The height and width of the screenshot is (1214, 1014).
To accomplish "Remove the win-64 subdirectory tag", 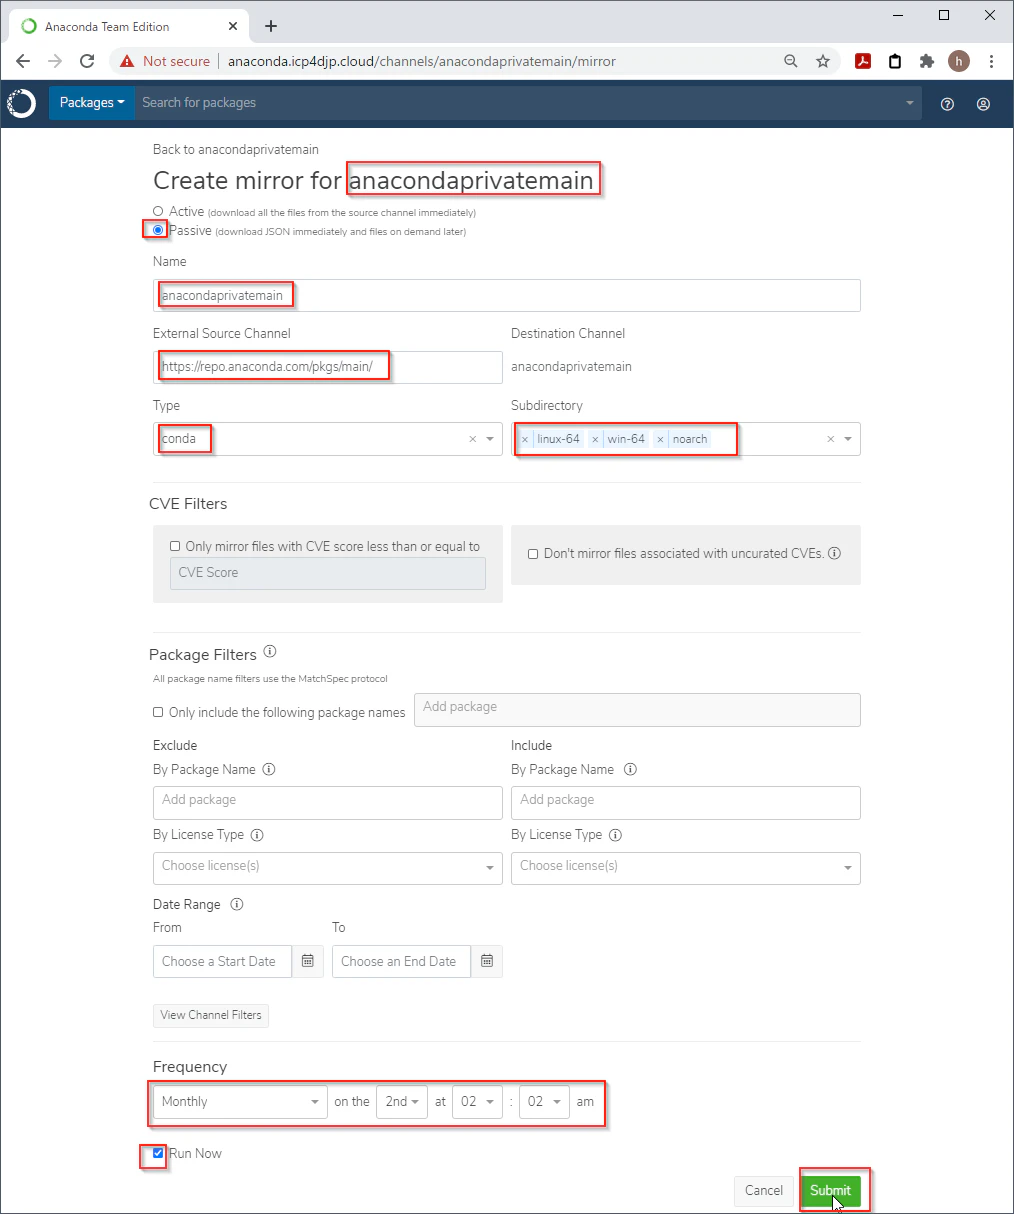I will (595, 439).
